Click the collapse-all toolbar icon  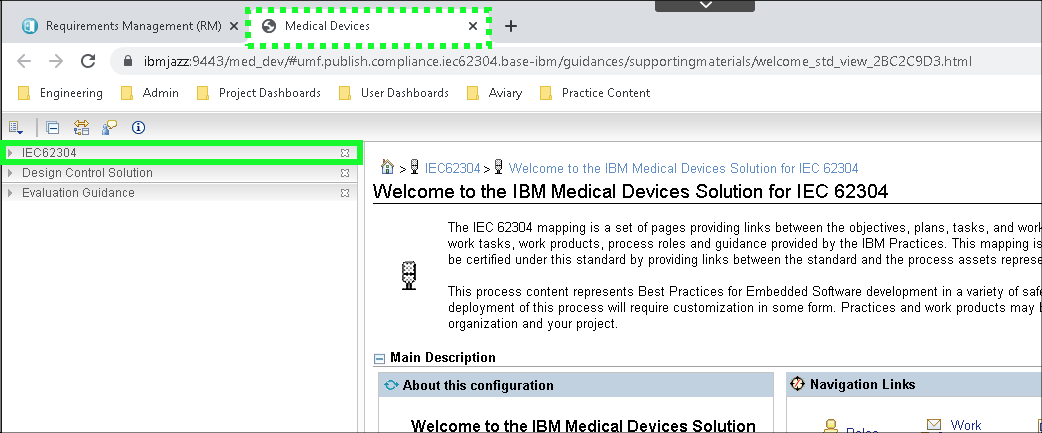tap(53, 127)
